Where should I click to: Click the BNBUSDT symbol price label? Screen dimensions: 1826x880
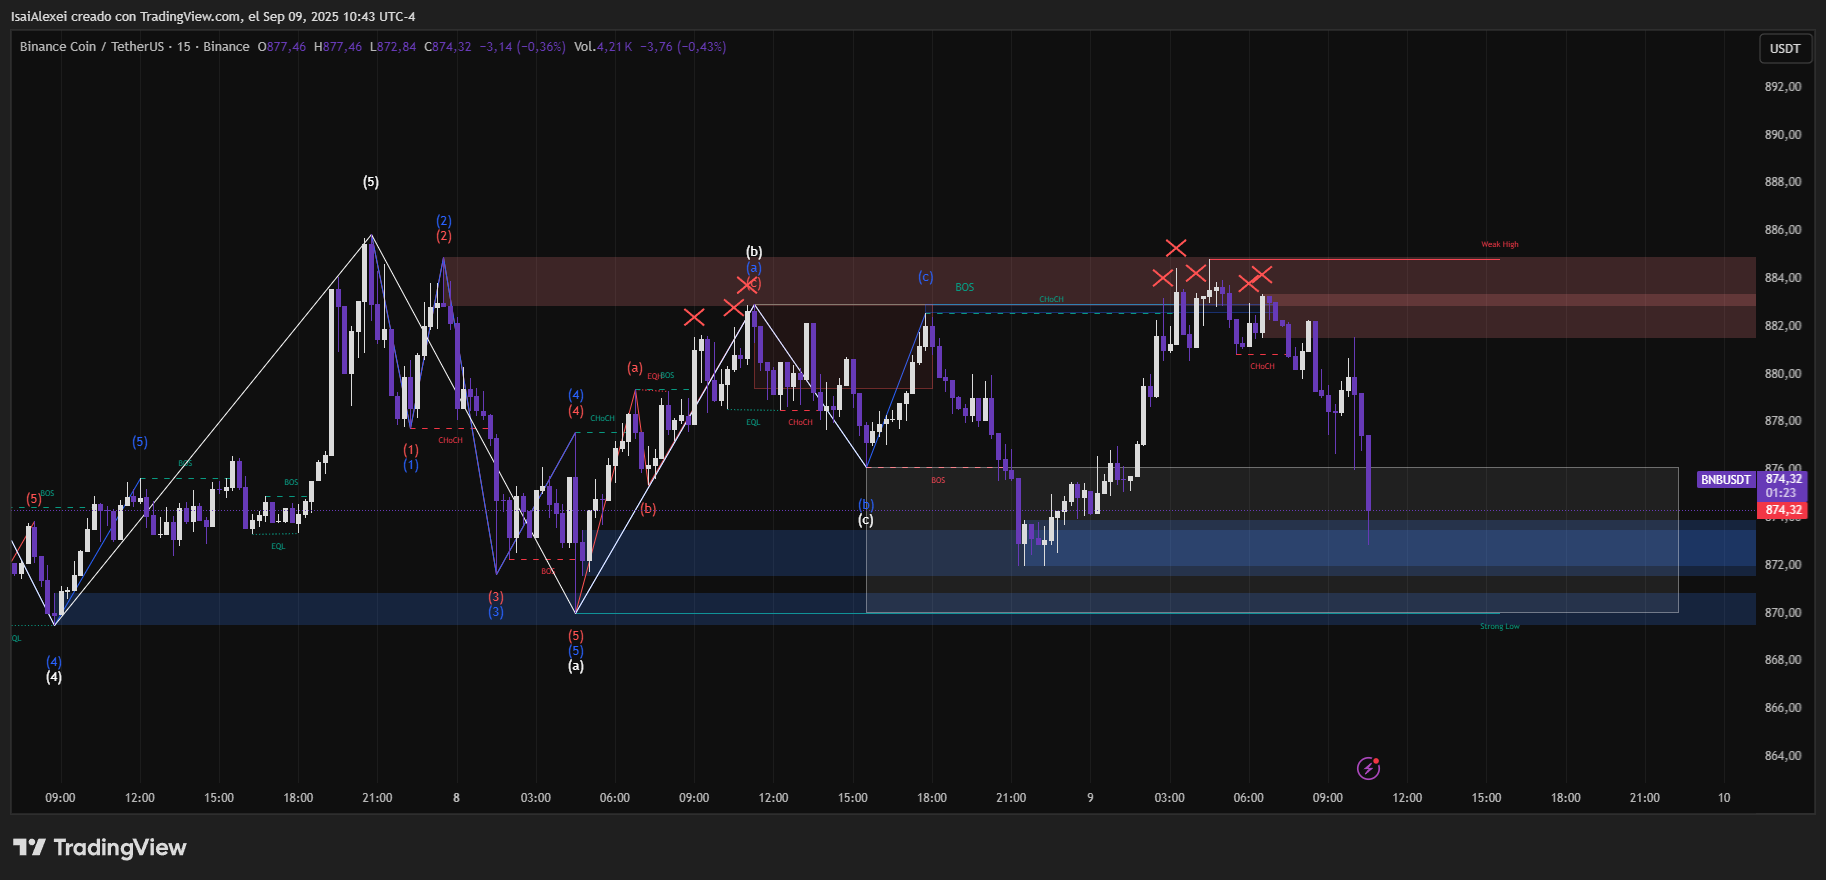point(1726,480)
